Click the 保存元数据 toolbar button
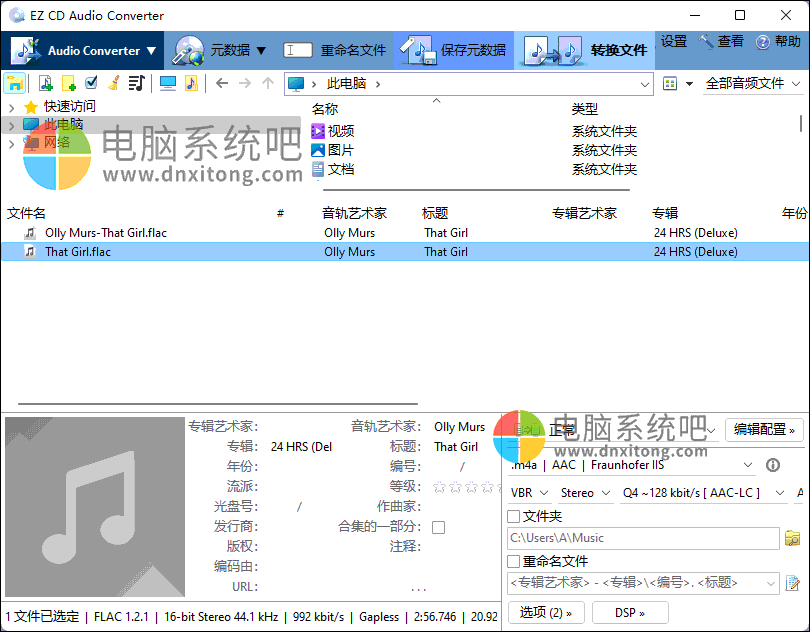The image size is (810, 632). coord(454,51)
